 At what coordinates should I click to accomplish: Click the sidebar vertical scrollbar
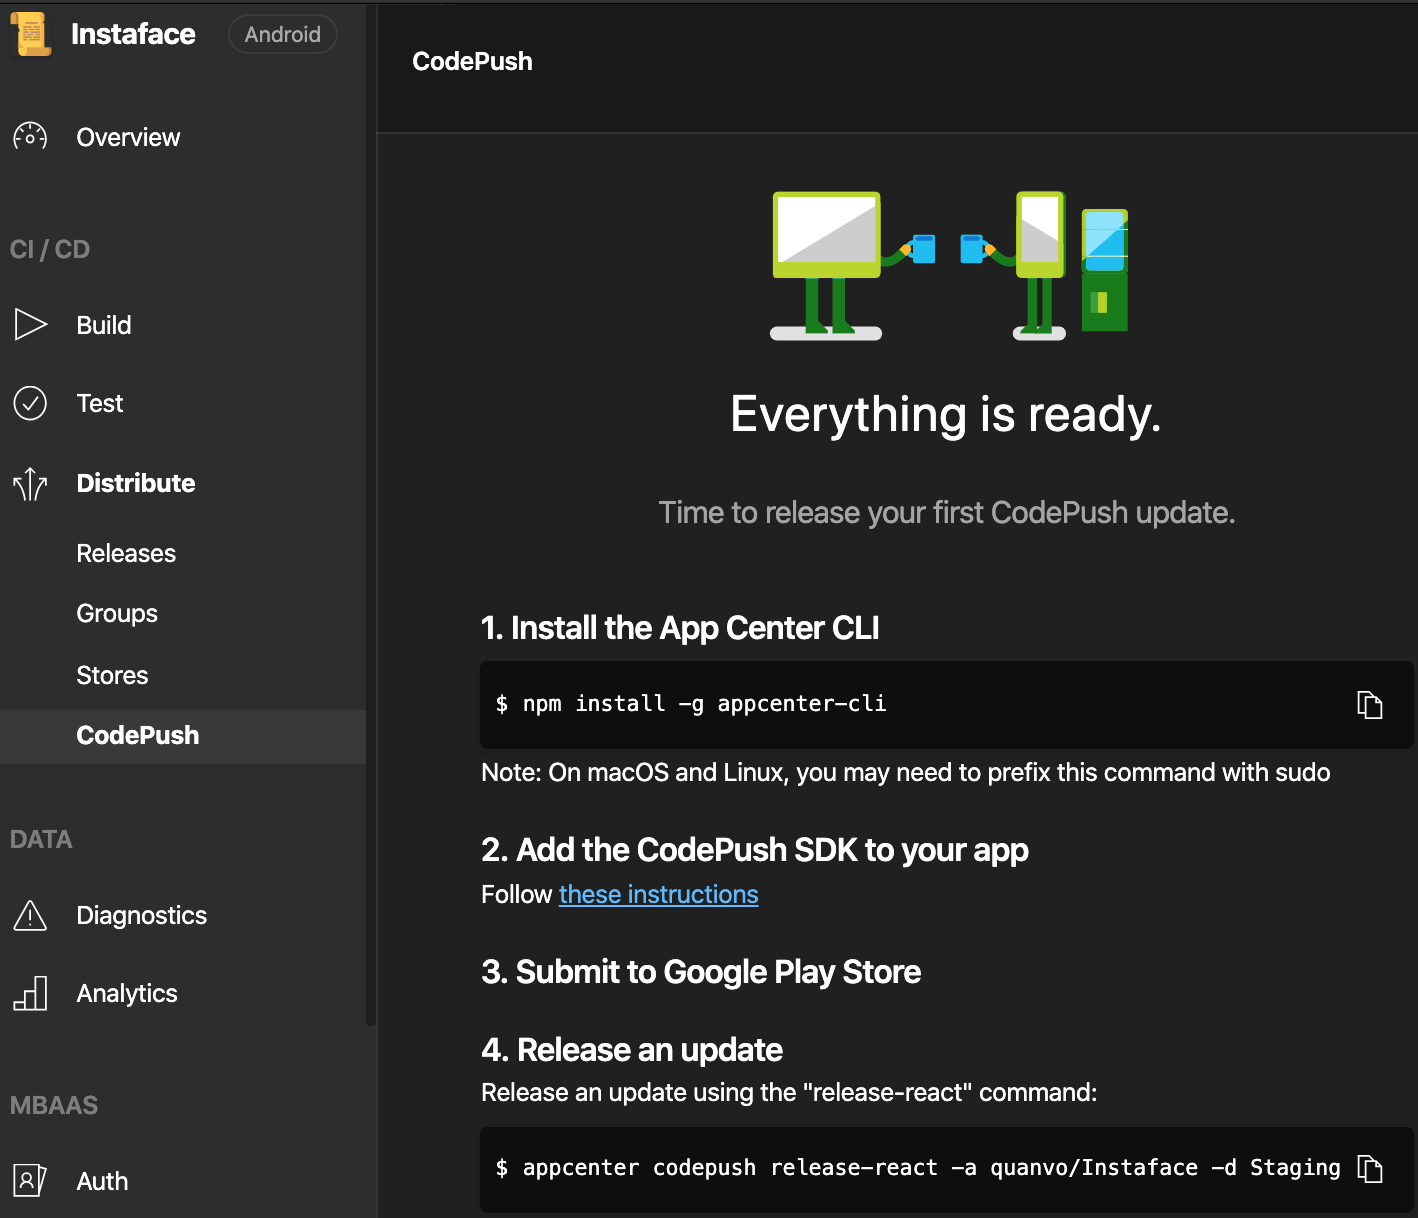click(371, 515)
